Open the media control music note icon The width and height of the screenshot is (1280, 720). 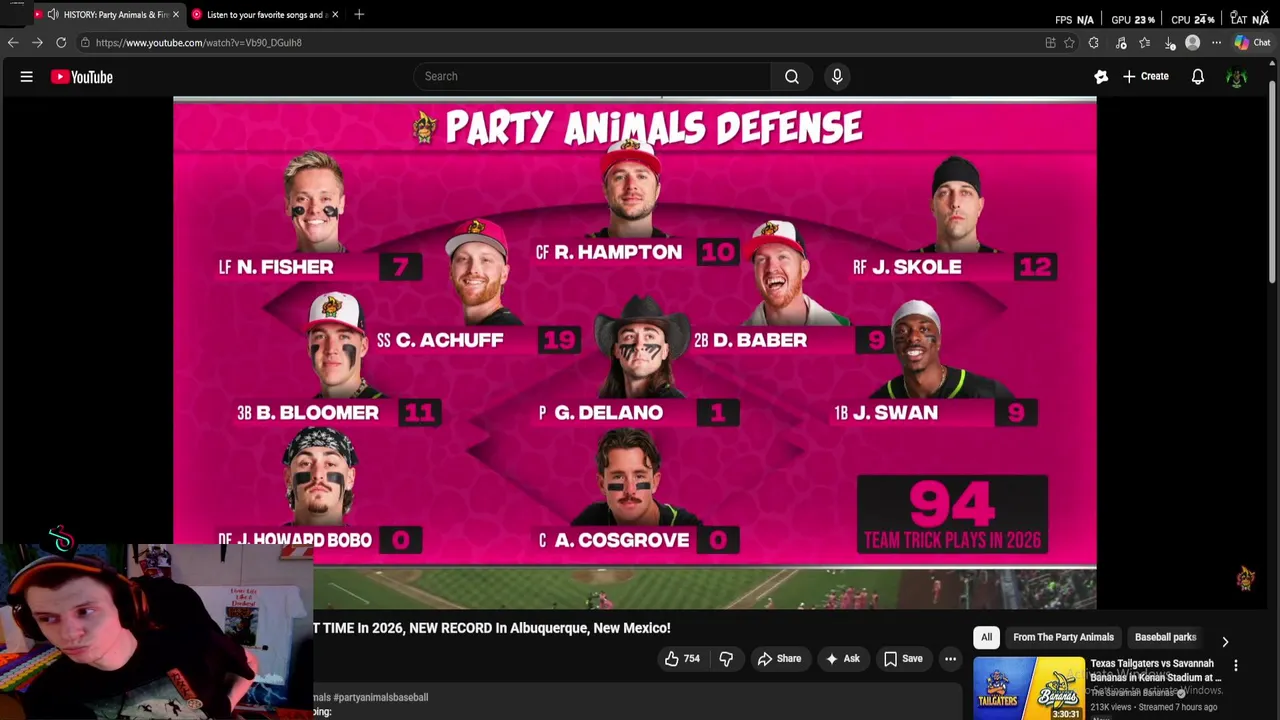click(x=1121, y=43)
